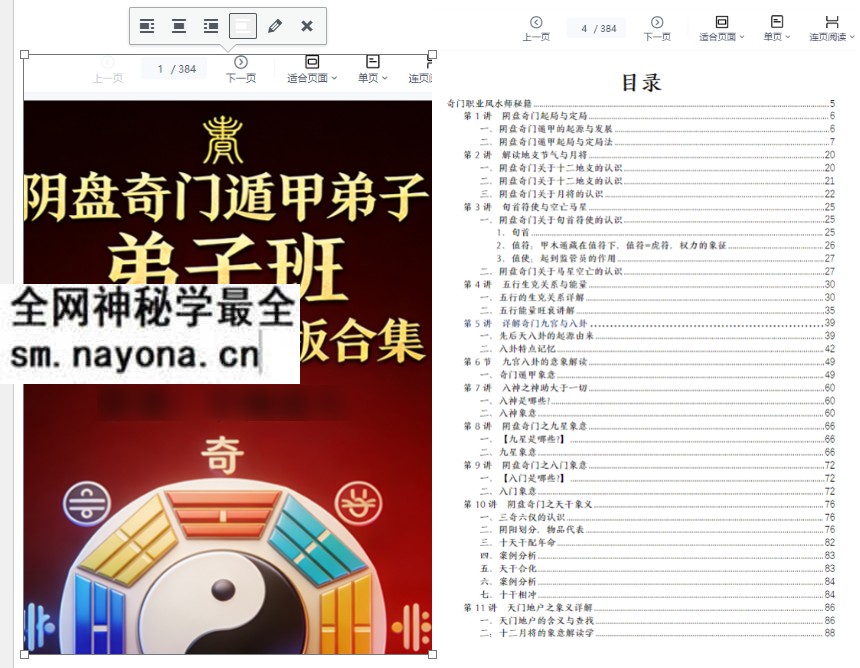
Task: Click contents entry 第1讲 阴盘奇门起局与定局
Action: click(x=649, y=116)
